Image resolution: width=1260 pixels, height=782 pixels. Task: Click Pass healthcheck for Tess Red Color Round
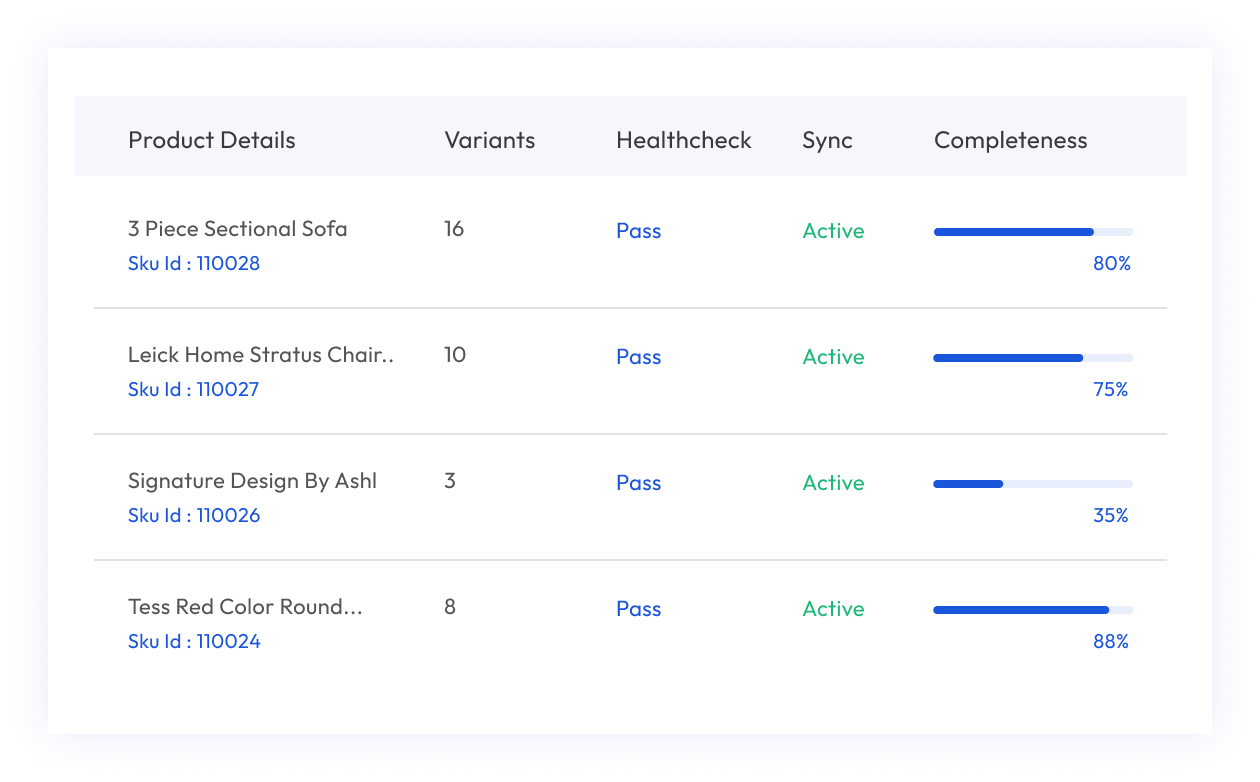coord(638,609)
